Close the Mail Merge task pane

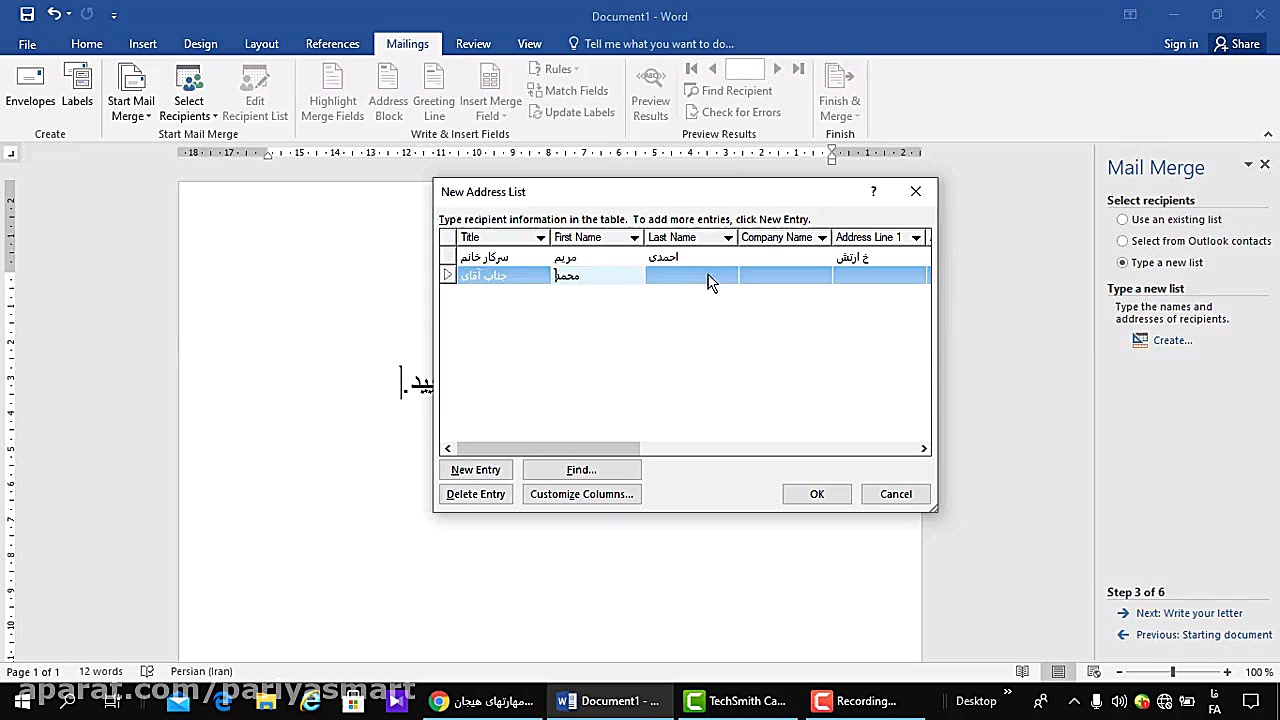pos(1265,165)
